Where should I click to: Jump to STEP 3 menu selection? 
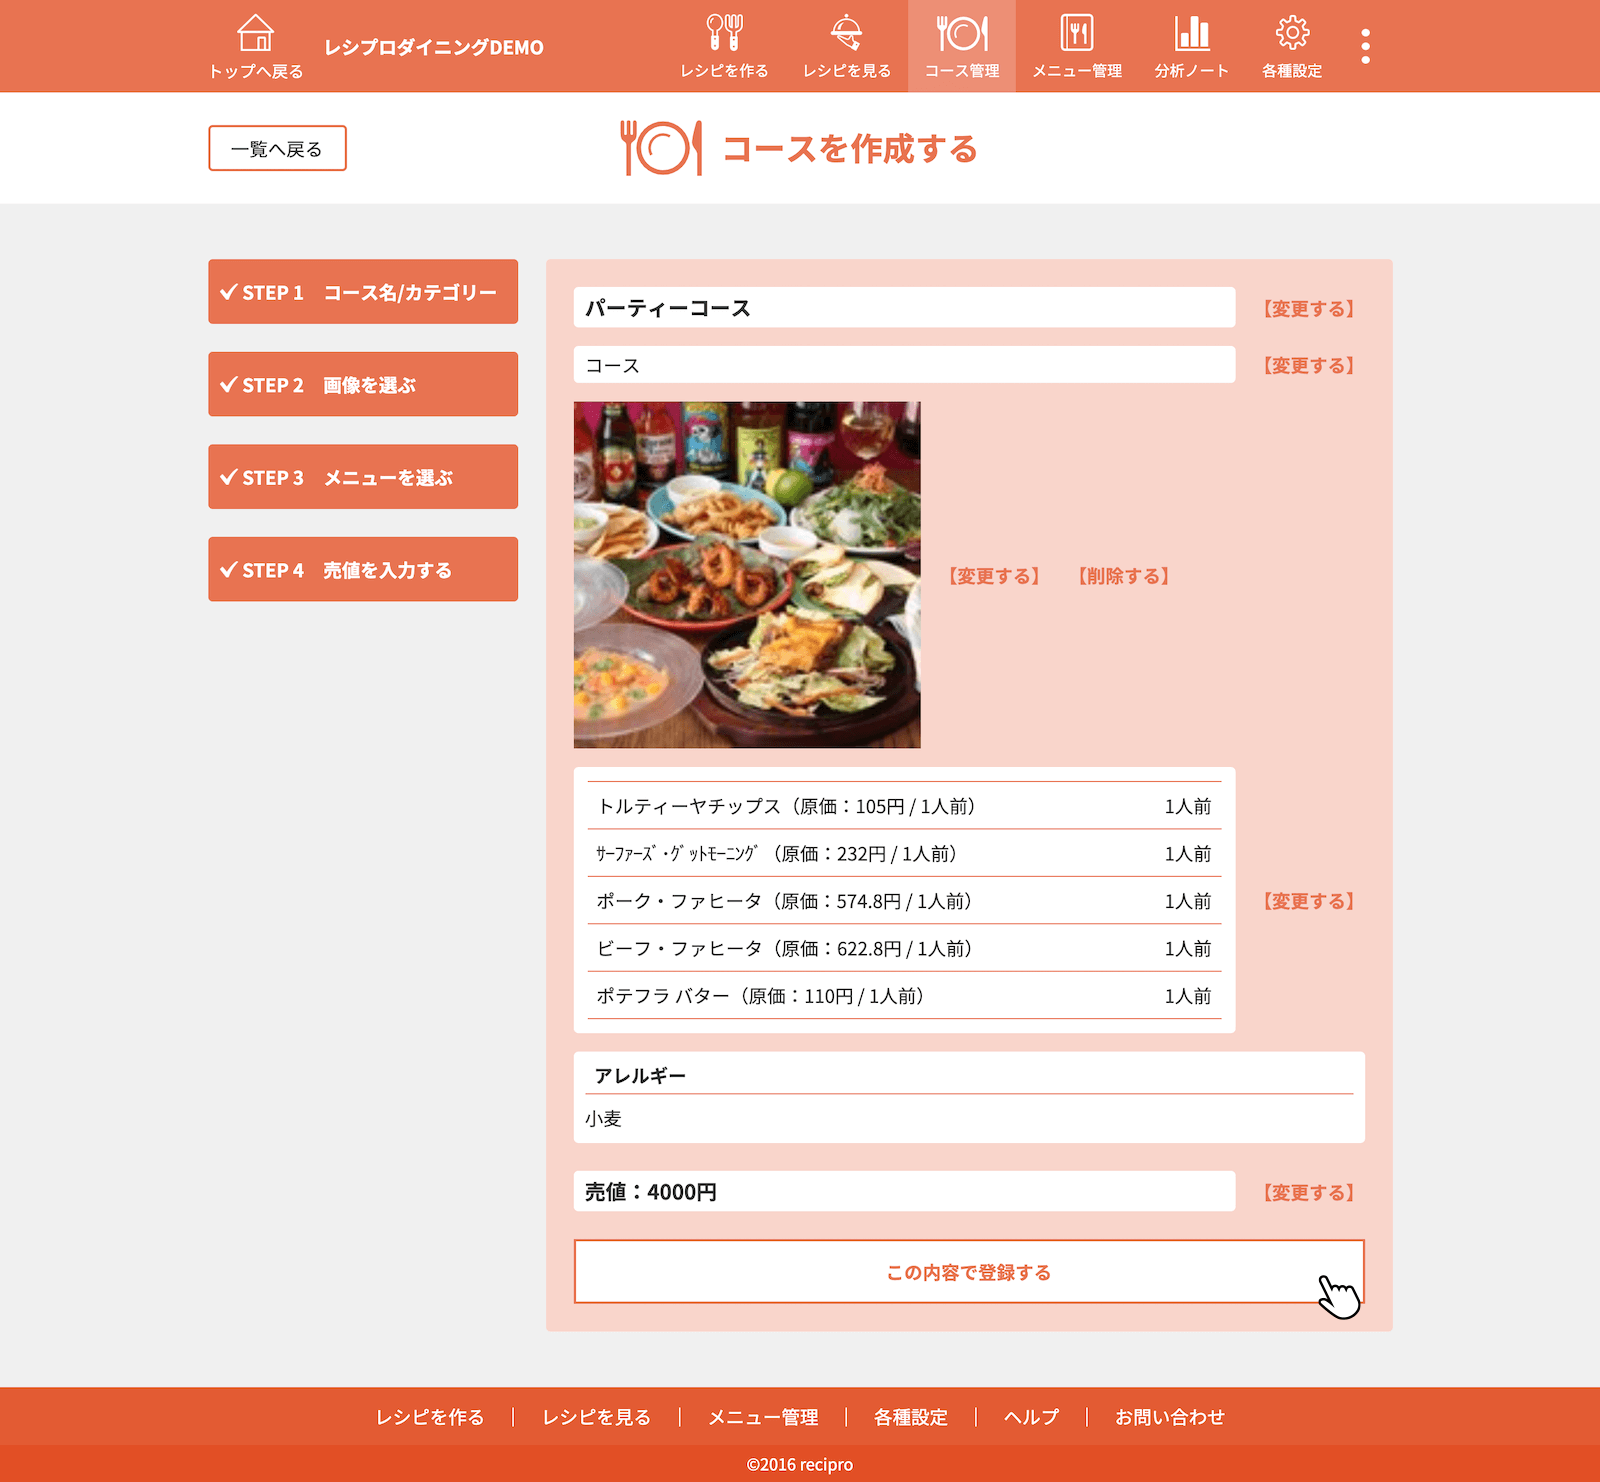pos(363,477)
